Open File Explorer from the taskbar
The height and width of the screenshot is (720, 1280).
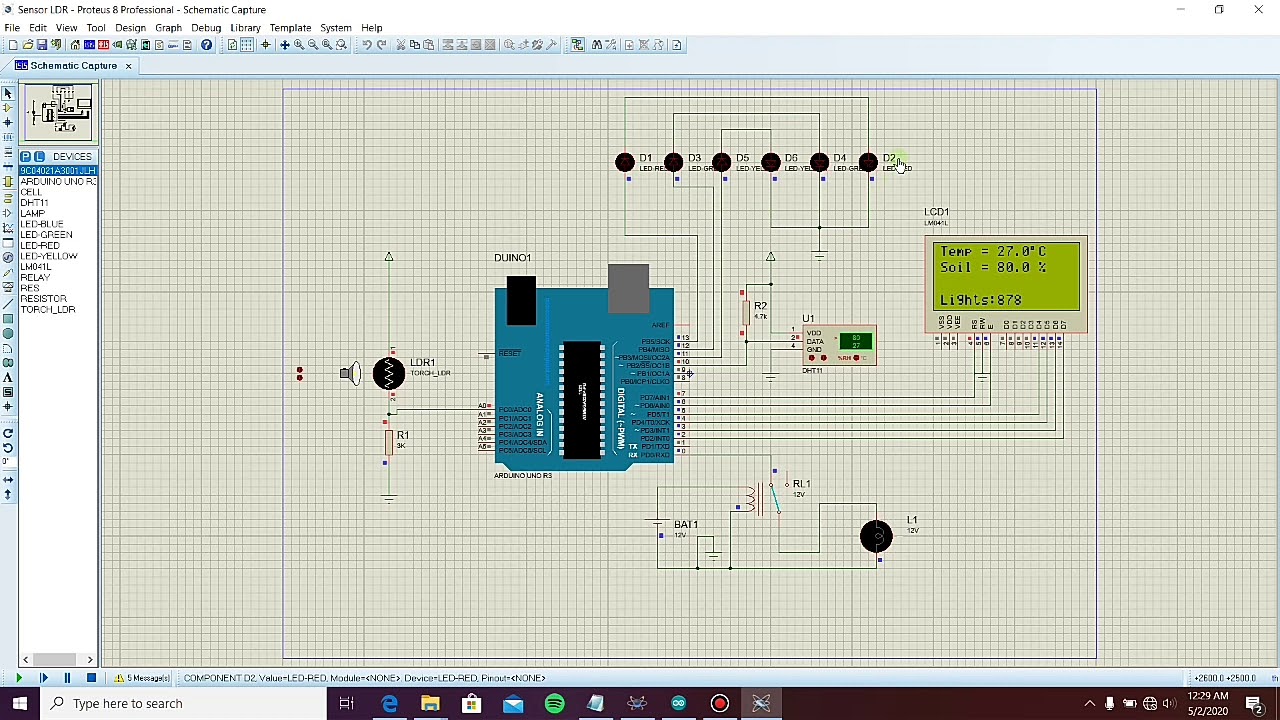(430, 703)
